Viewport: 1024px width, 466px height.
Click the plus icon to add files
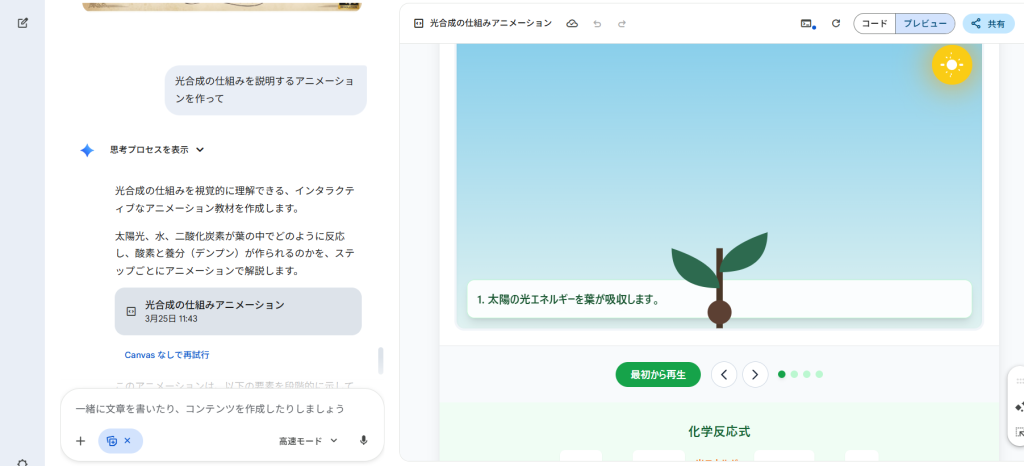pyautogui.click(x=80, y=440)
